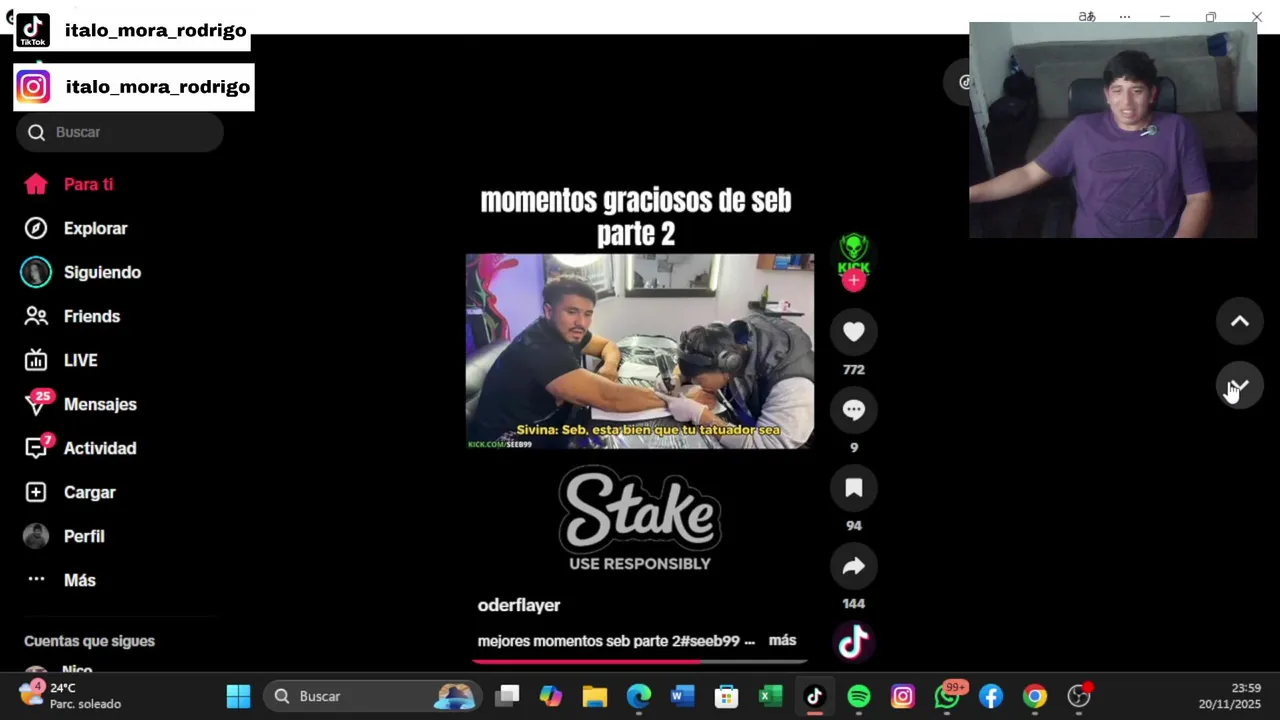Open the Para ti home feed

pos(69,184)
